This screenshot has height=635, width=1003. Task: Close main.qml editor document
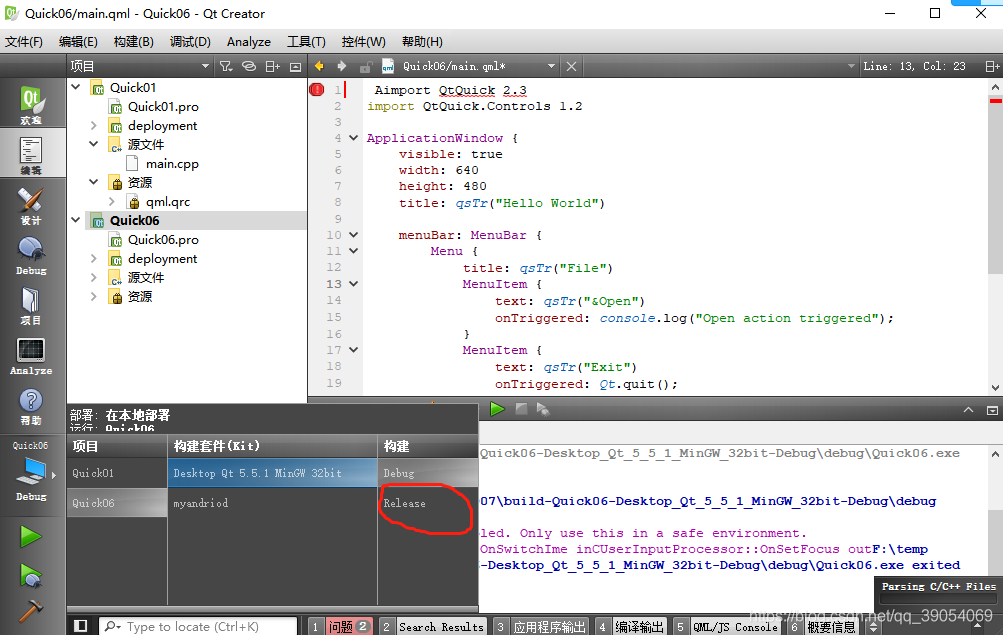click(x=571, y=67)
